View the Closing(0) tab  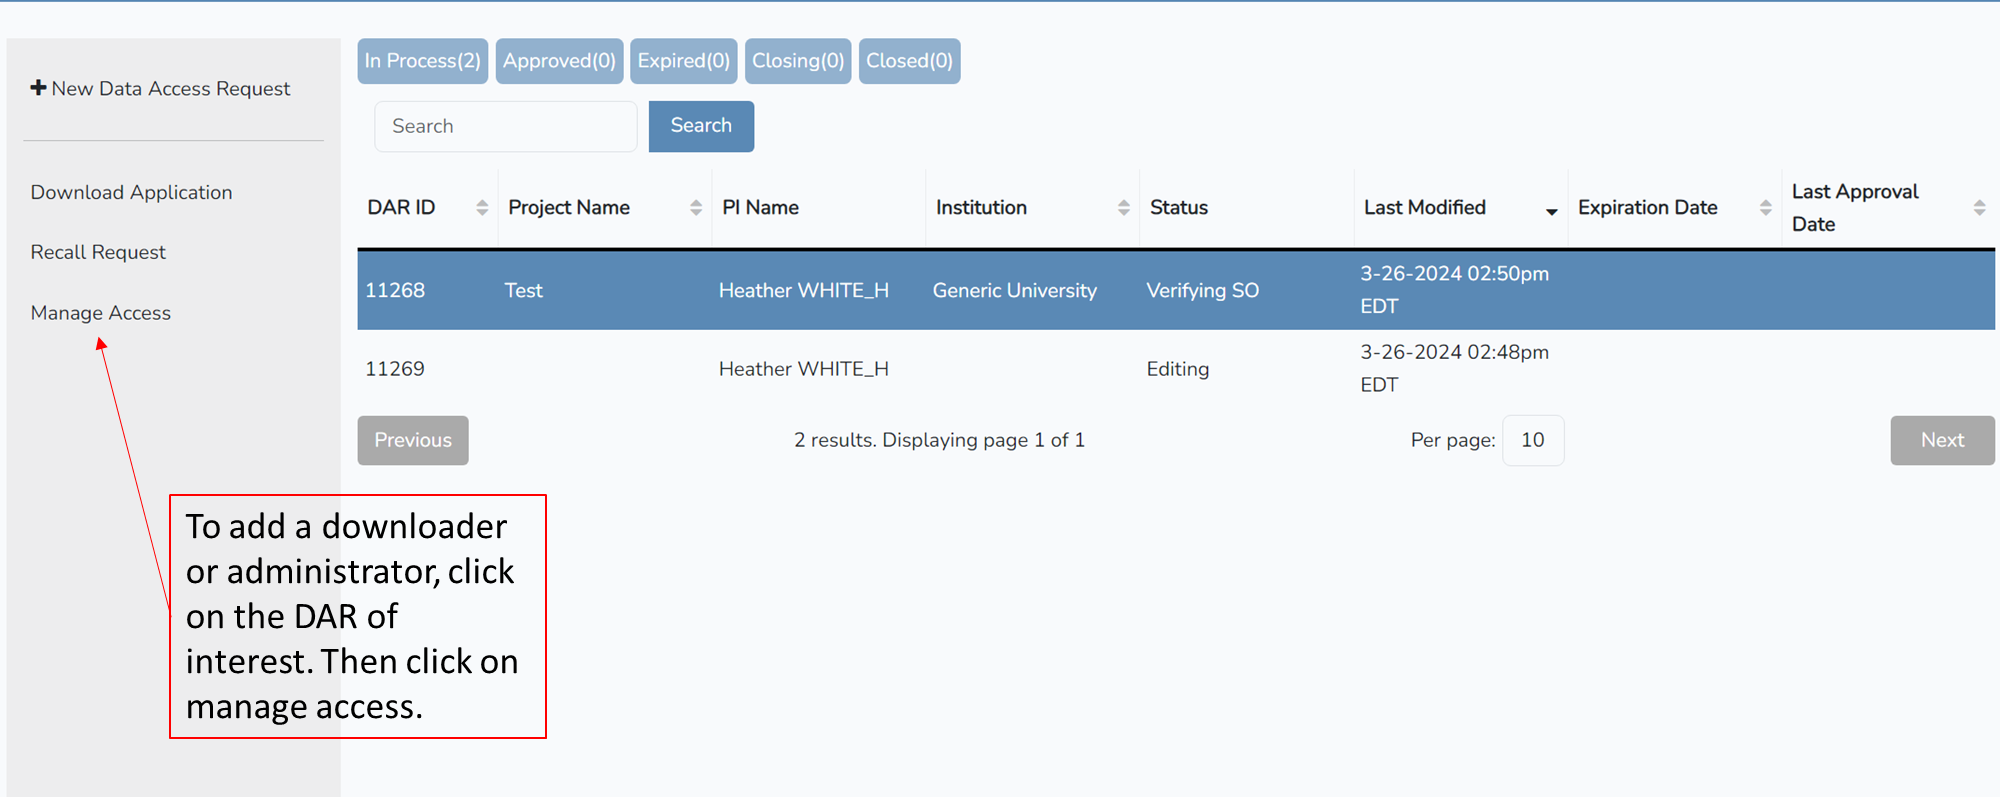(797, 61)
